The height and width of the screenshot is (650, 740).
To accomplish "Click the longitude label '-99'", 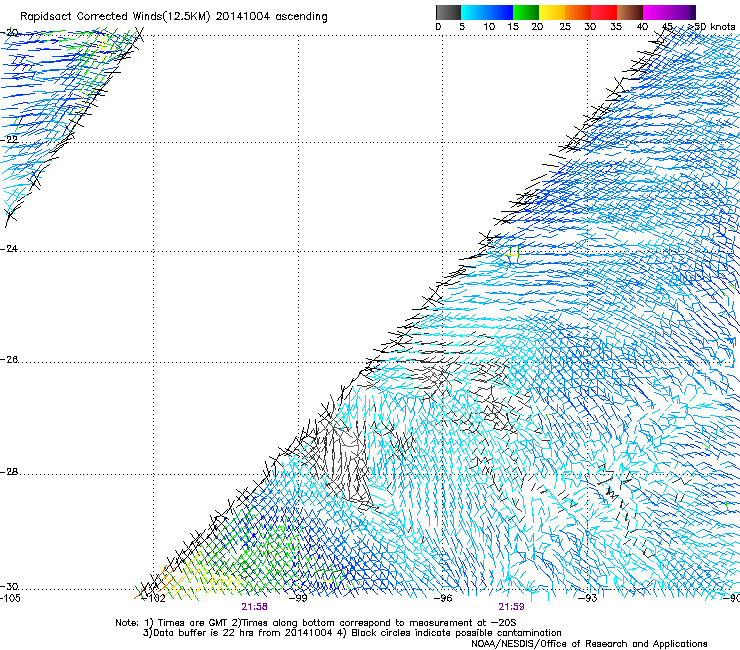I will (x=298, y=598).
